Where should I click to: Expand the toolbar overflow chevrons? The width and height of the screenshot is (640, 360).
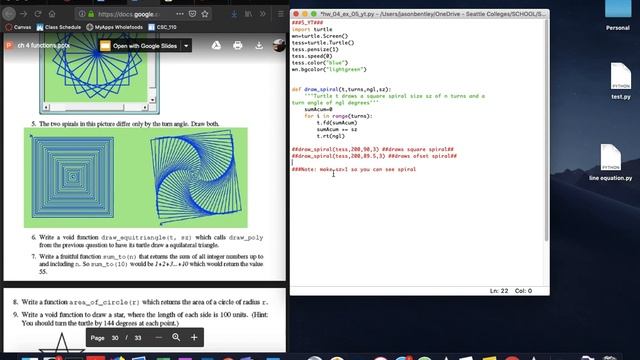[262, 14]
